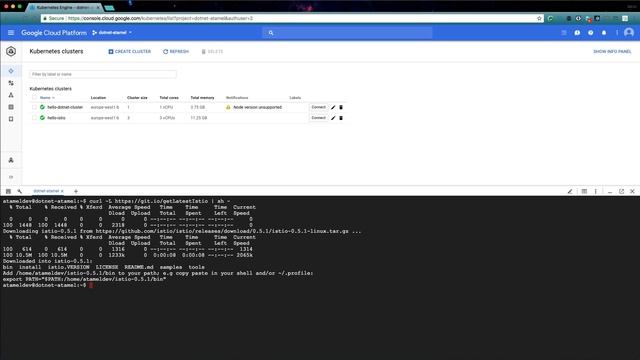Toggle Cloud Shell keyboard icon in shell toolbar

(8, 191)
